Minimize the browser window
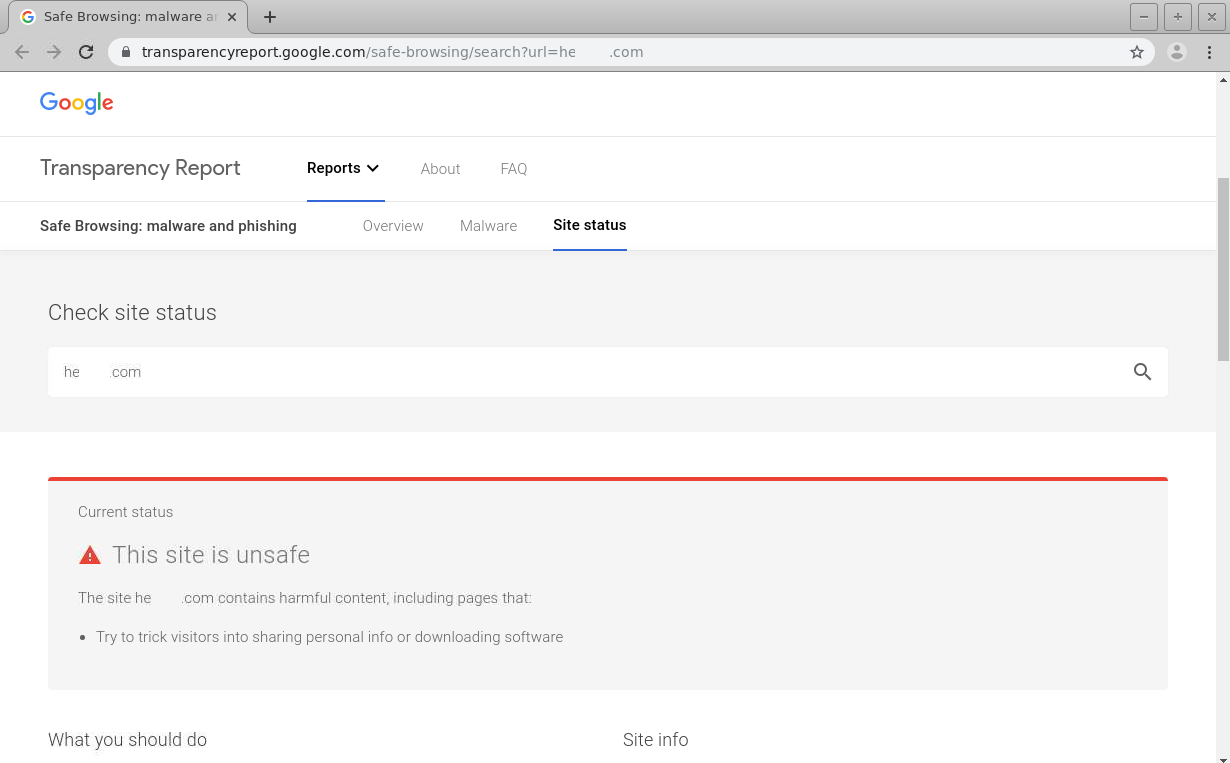The width and height of the screenshot is (1230, 763). pyautogui.click(x=1144, y=17)
